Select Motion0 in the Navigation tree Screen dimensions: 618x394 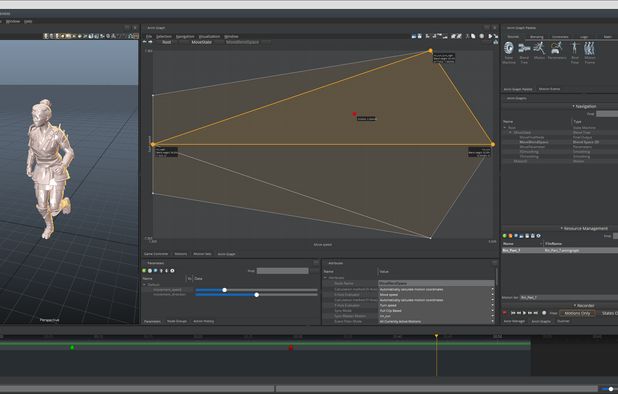(x=520, y=161)
